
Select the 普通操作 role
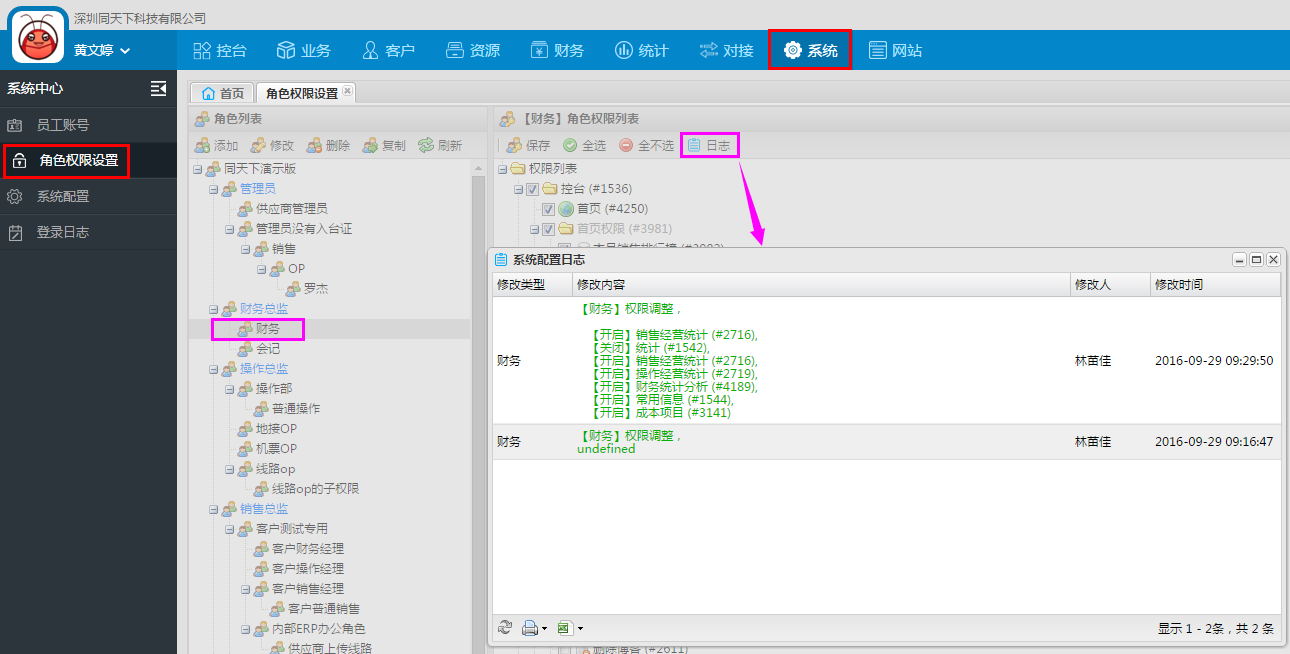click(296, 409)
